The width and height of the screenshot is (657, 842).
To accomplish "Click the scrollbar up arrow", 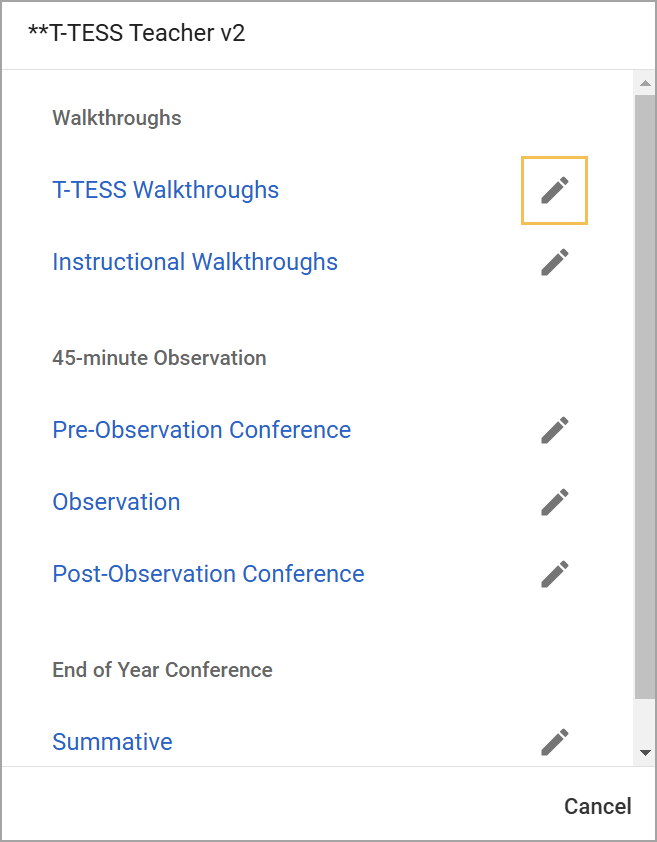I will [645, 83].
